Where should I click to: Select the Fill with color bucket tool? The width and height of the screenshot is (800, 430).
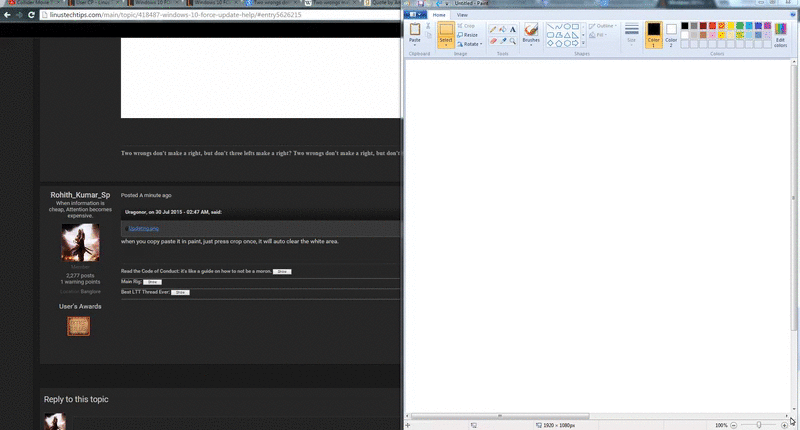coord(503,30)
